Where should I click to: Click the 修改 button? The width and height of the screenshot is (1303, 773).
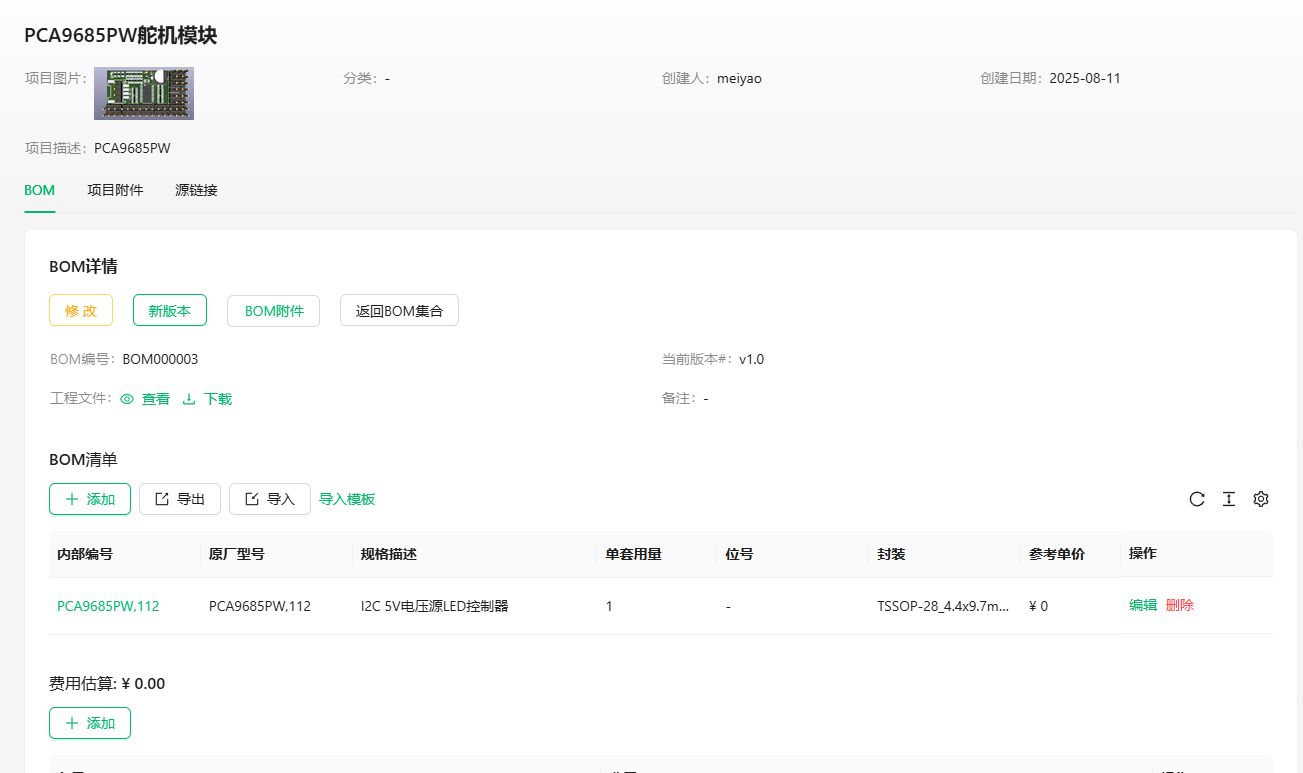click(x=81, y=310)
